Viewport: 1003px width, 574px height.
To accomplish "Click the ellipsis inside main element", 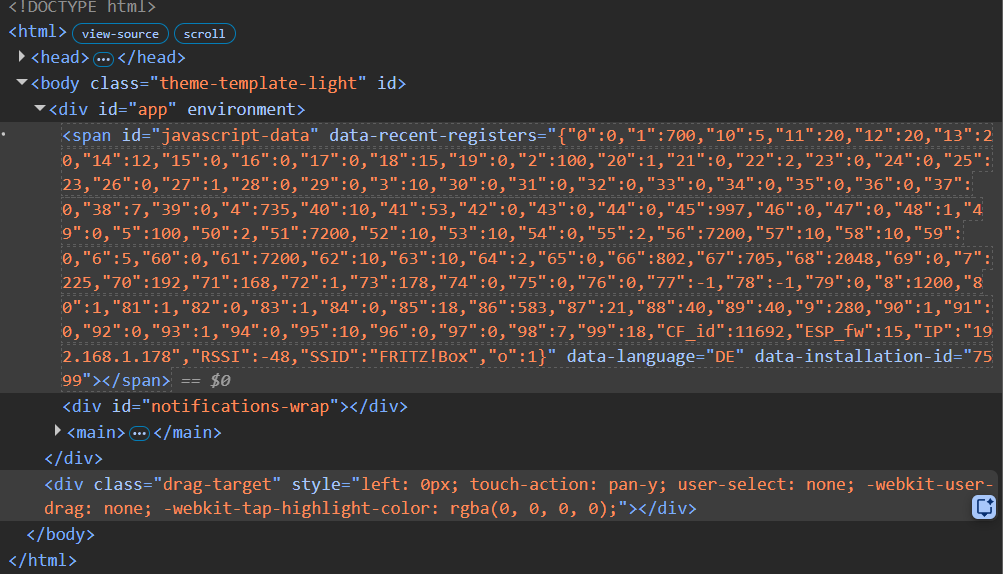I will tap(139, 434).
